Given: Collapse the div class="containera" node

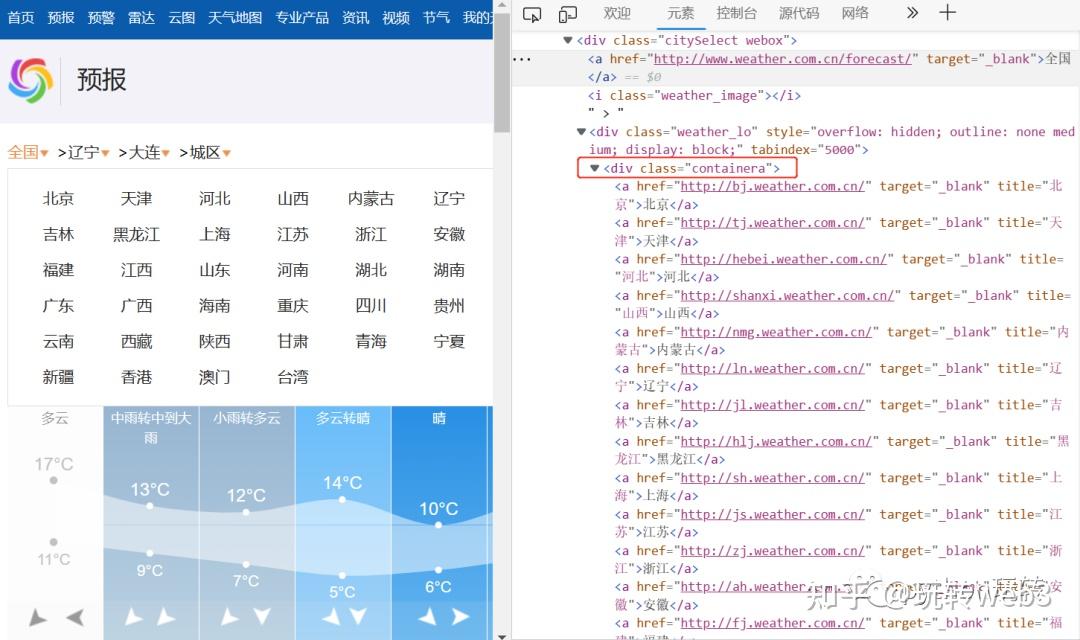Looking at the screenshot, I should [x=594, y=167].
